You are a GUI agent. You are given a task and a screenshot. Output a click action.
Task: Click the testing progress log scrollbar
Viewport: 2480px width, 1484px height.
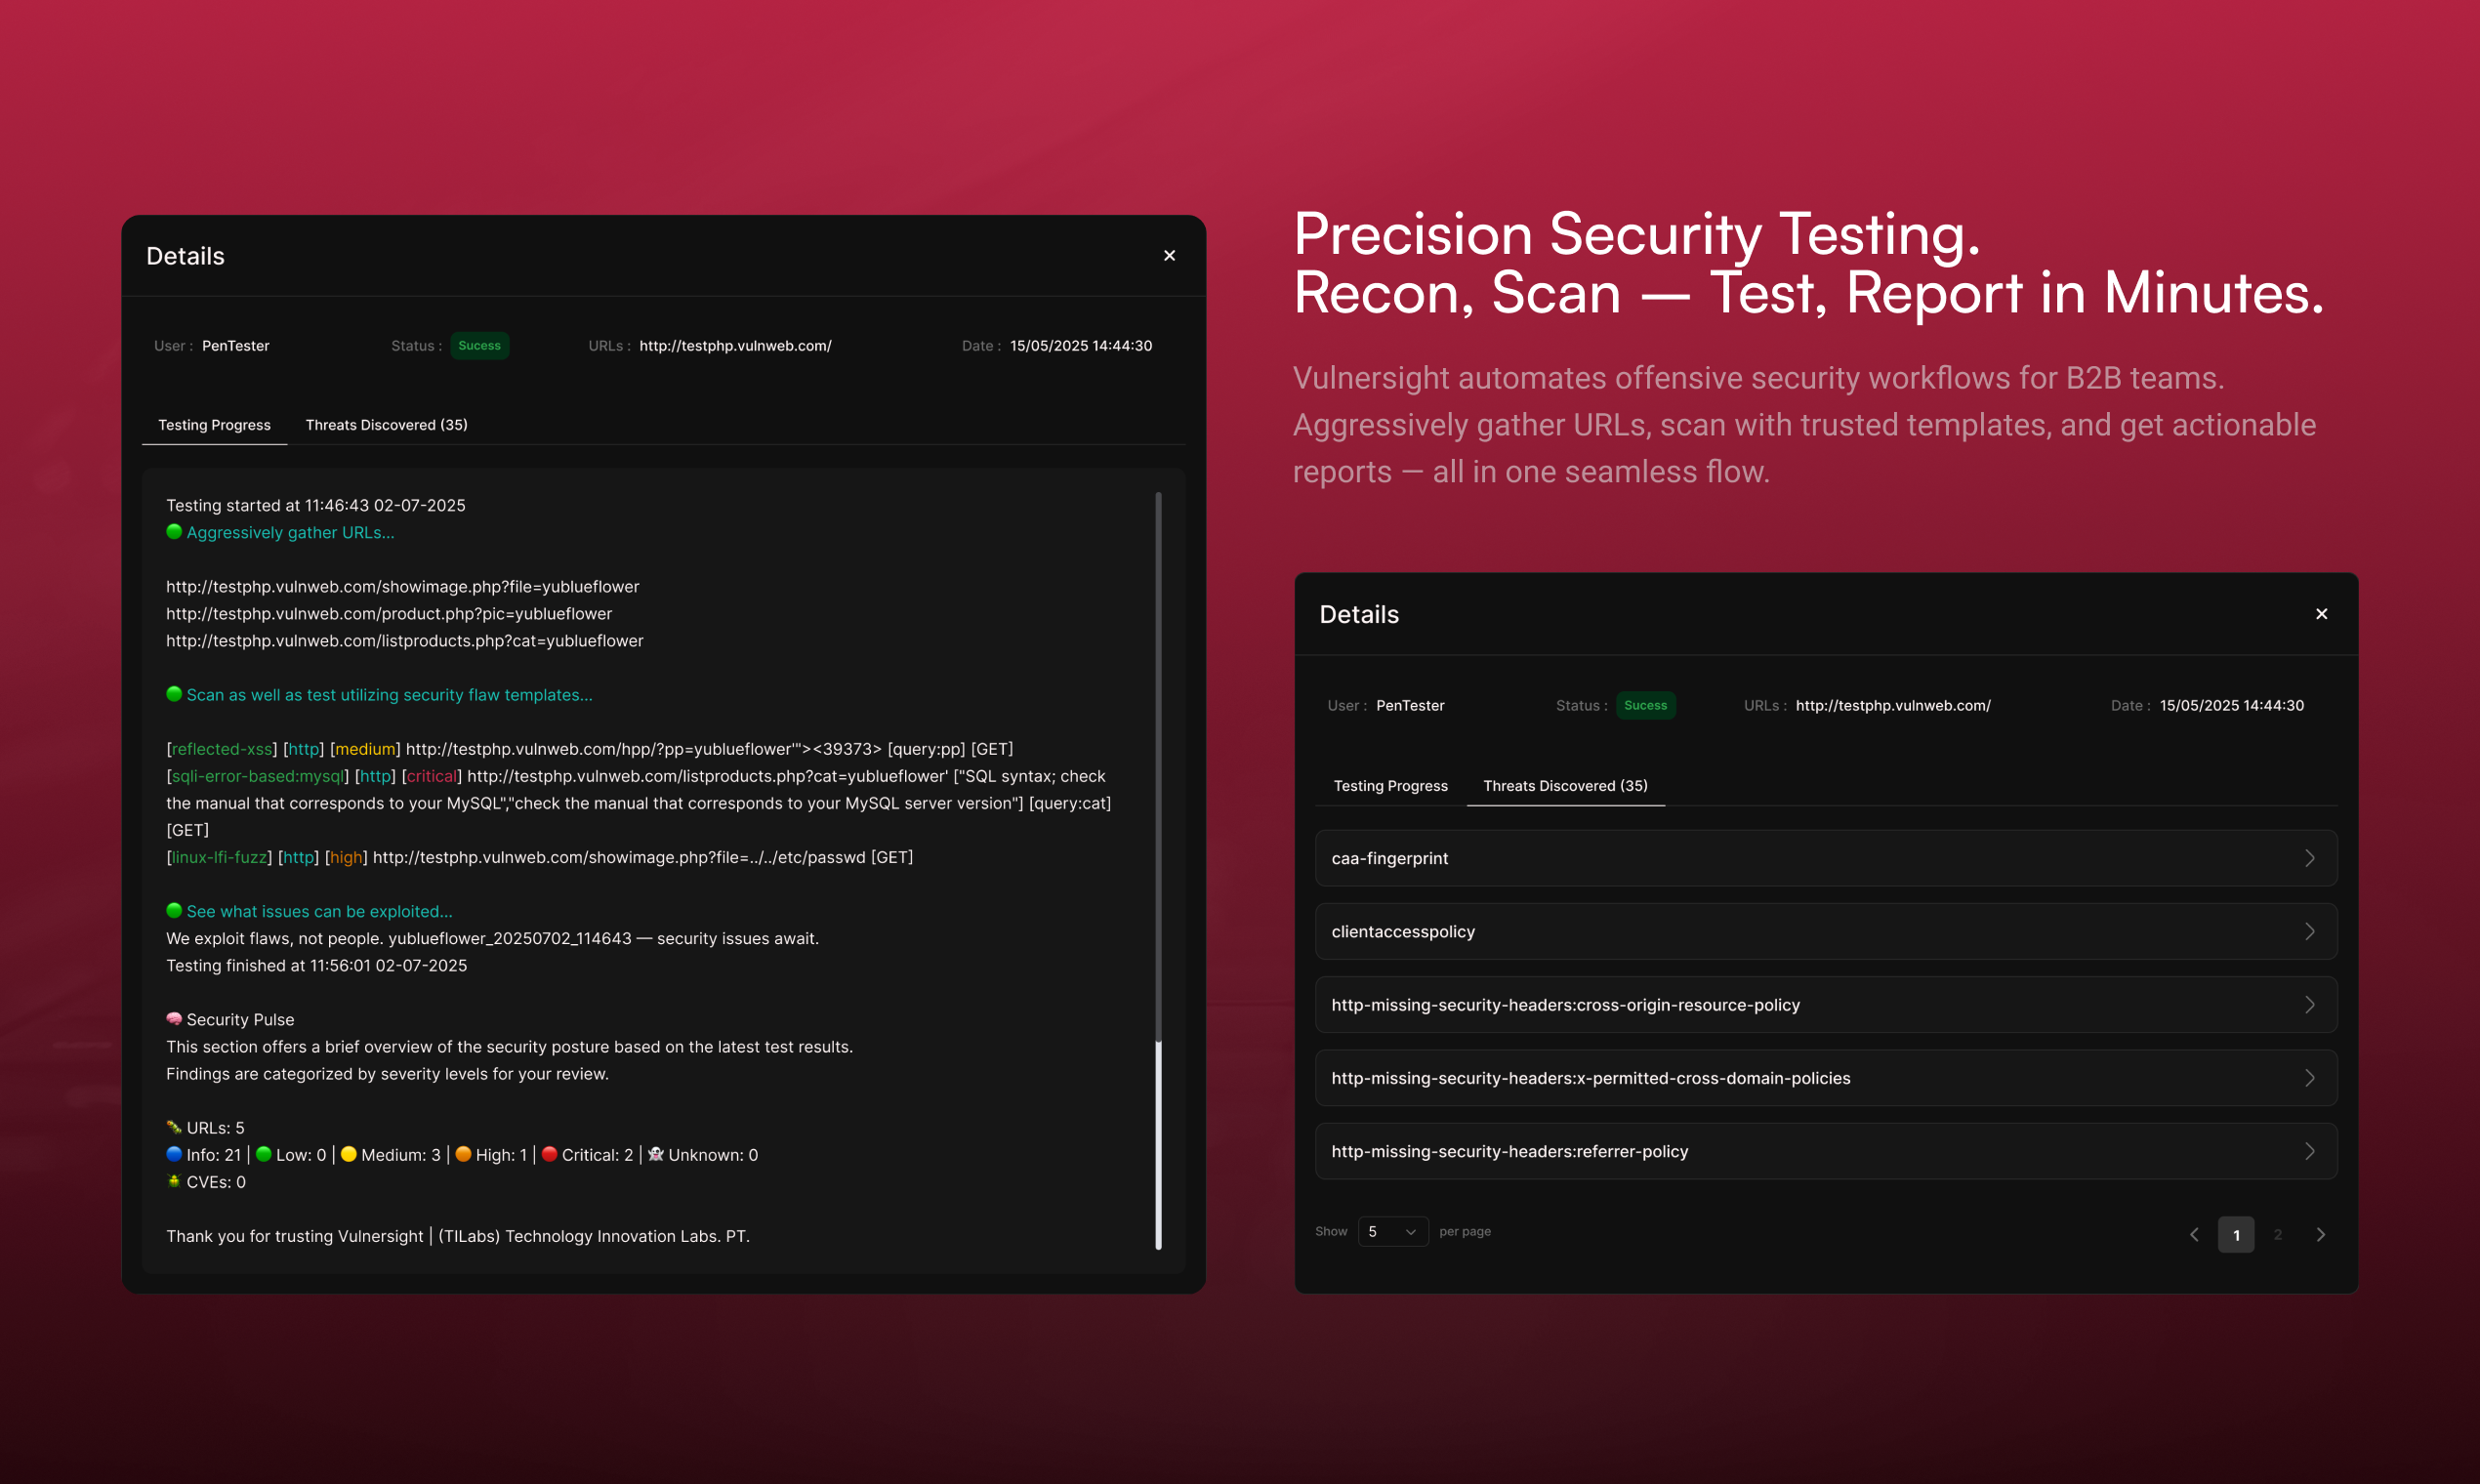click(x=1158, y=870)
